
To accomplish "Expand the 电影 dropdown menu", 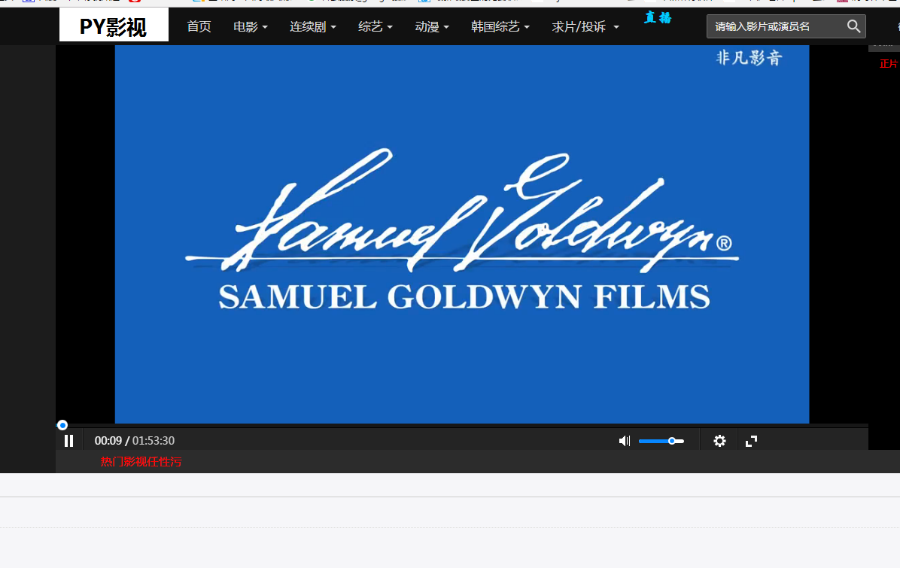I will (x=250, y=26).
